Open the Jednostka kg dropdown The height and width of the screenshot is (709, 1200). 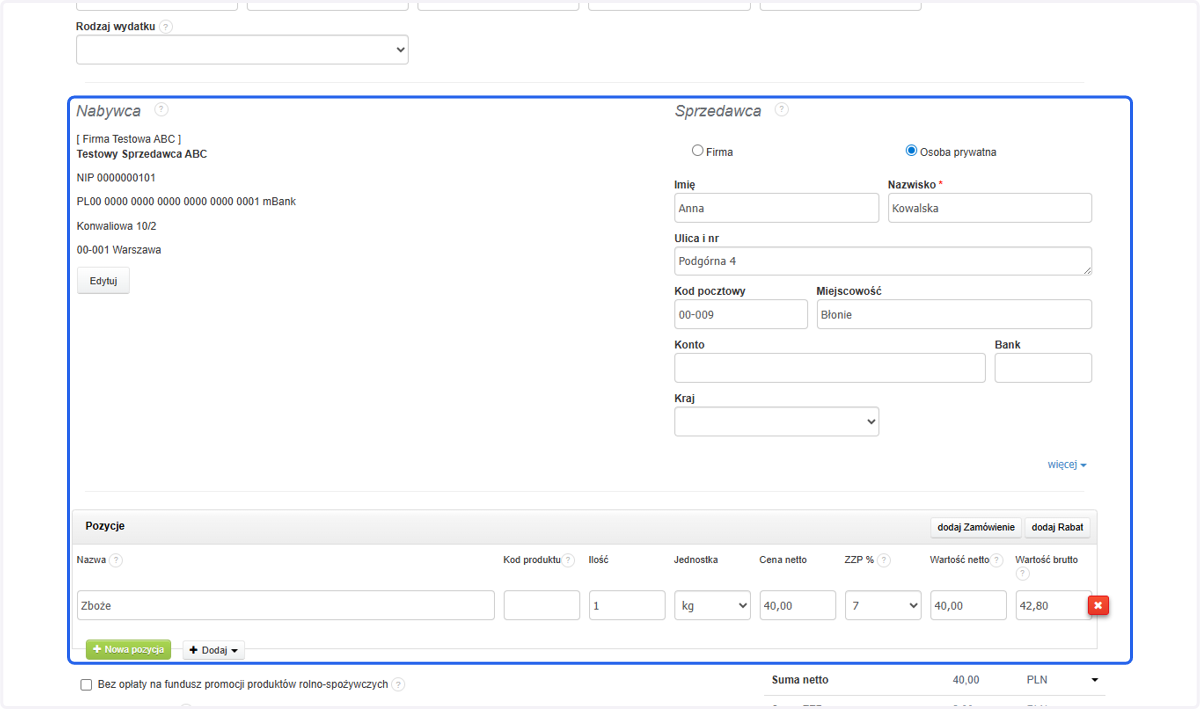[712, 605]
